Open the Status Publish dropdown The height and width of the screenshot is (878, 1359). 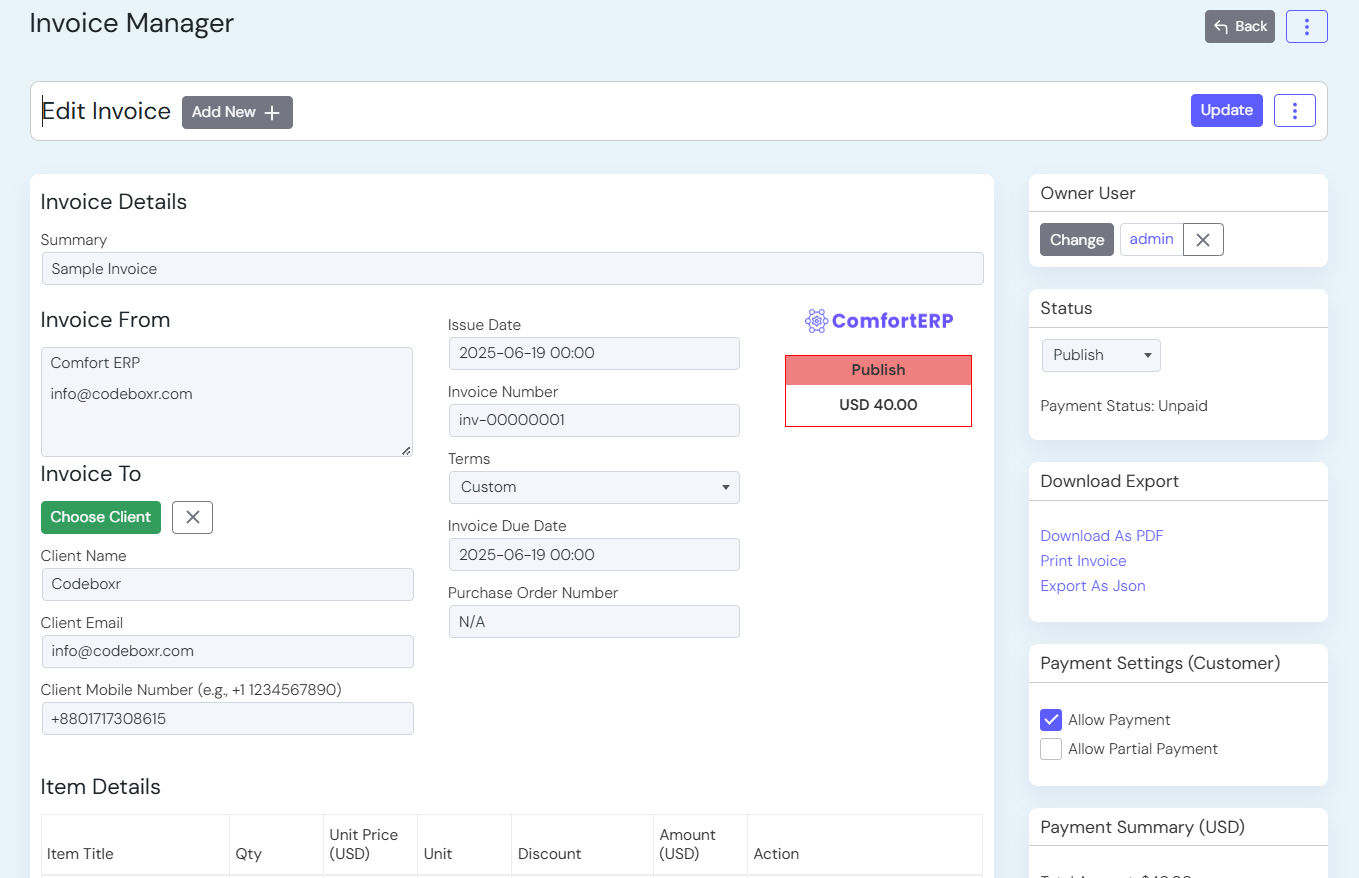[x=1101, y=355]
